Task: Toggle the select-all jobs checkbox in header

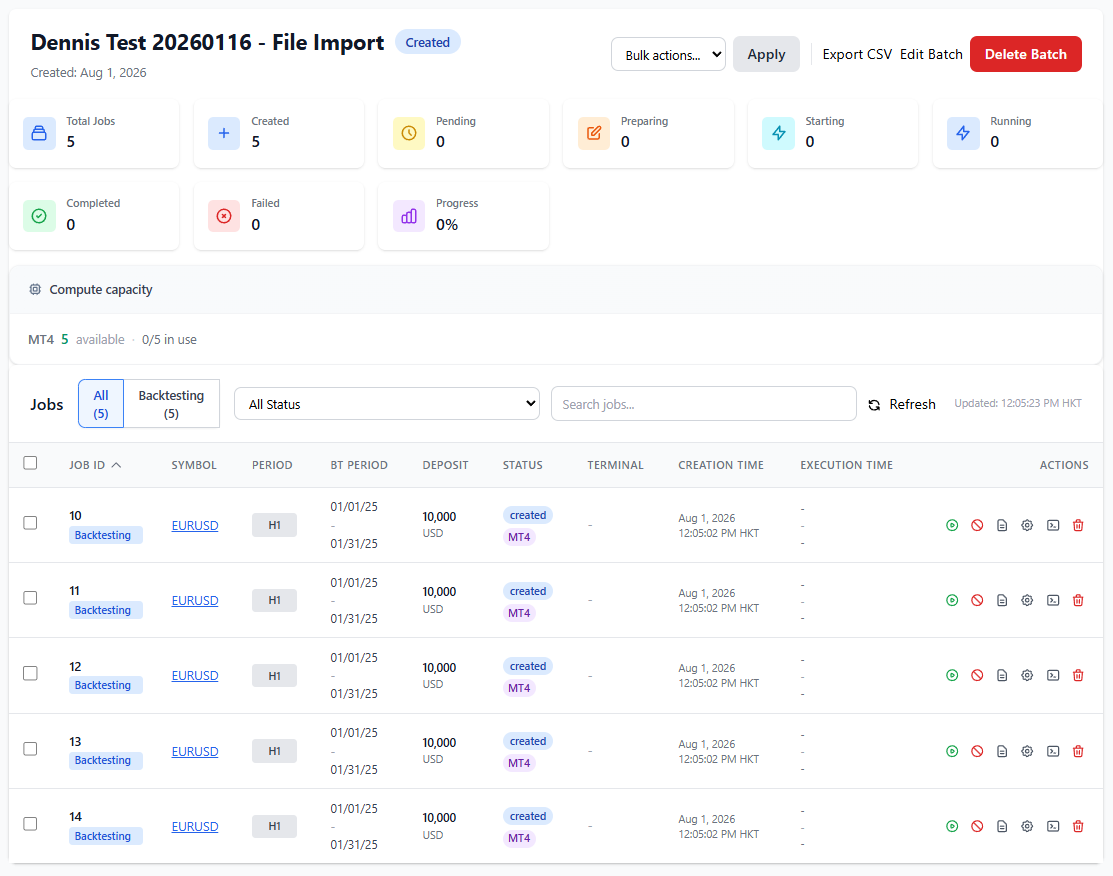Action: coord(30,463)
